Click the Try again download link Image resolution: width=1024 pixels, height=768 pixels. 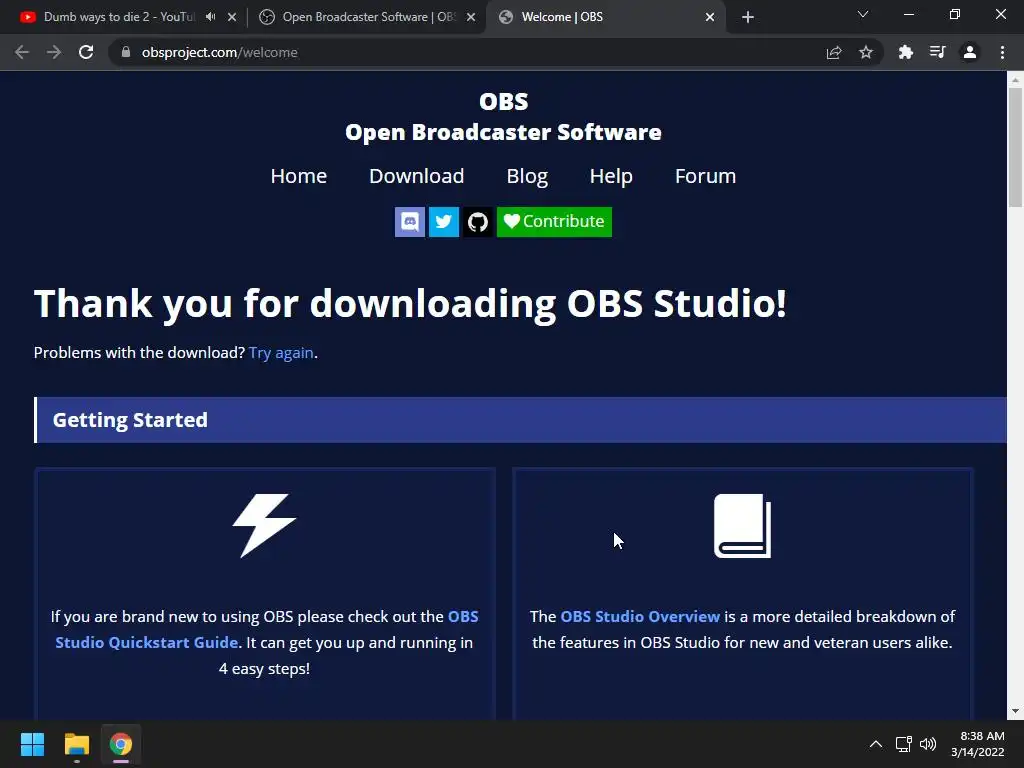coord(281,353)
